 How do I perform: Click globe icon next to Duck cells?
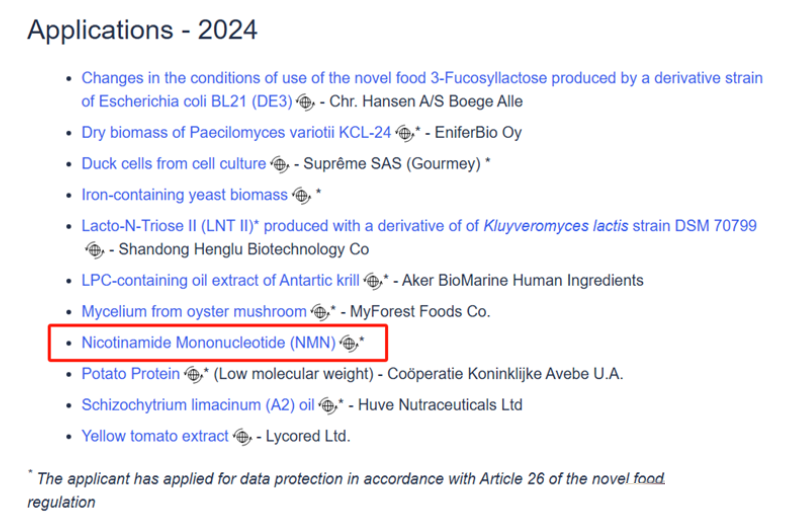point(279,164)
